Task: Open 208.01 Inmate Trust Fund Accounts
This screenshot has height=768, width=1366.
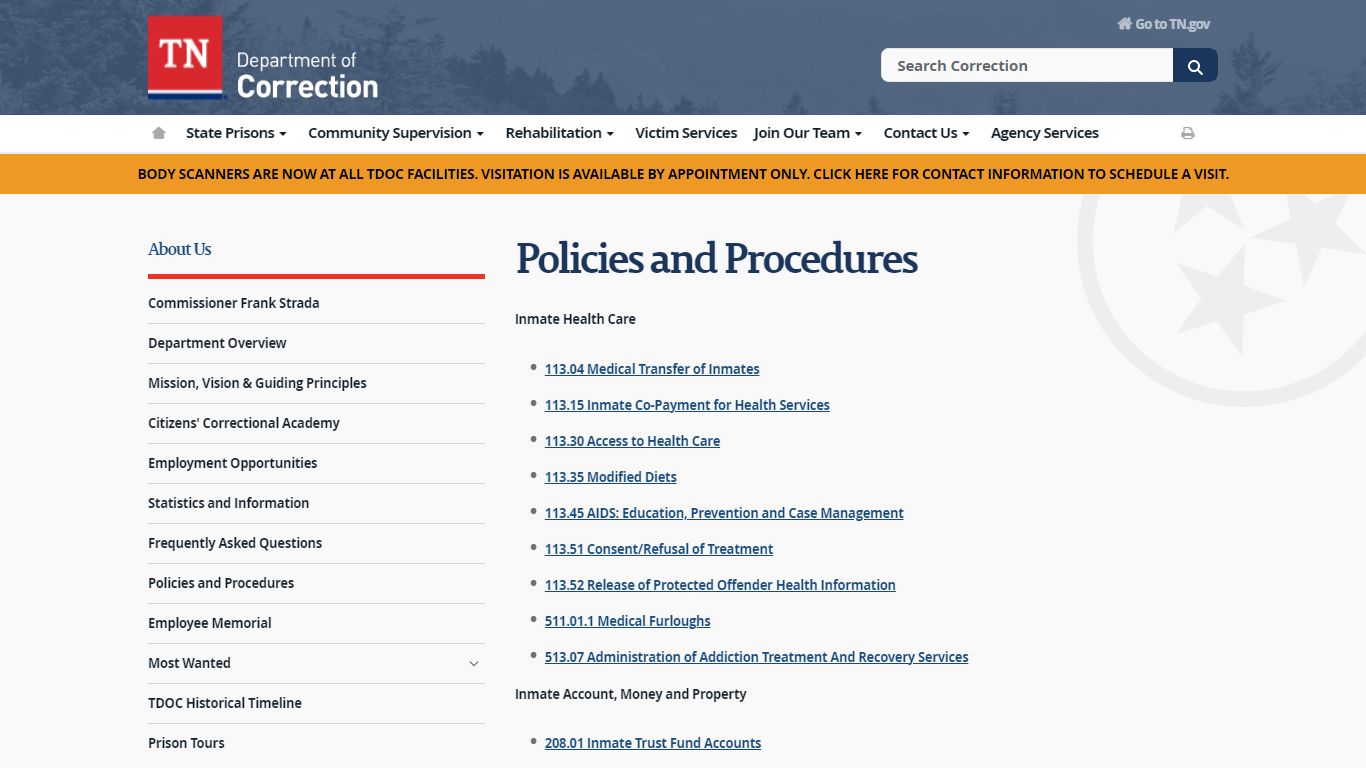Action: tap(653, 743)
